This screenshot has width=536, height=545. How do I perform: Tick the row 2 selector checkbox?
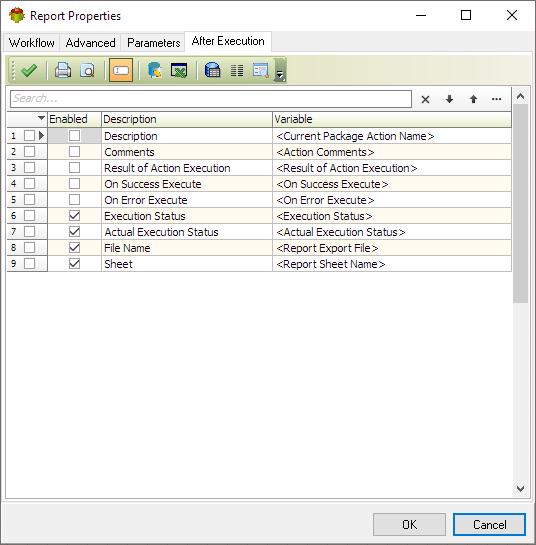click(30, 152)
